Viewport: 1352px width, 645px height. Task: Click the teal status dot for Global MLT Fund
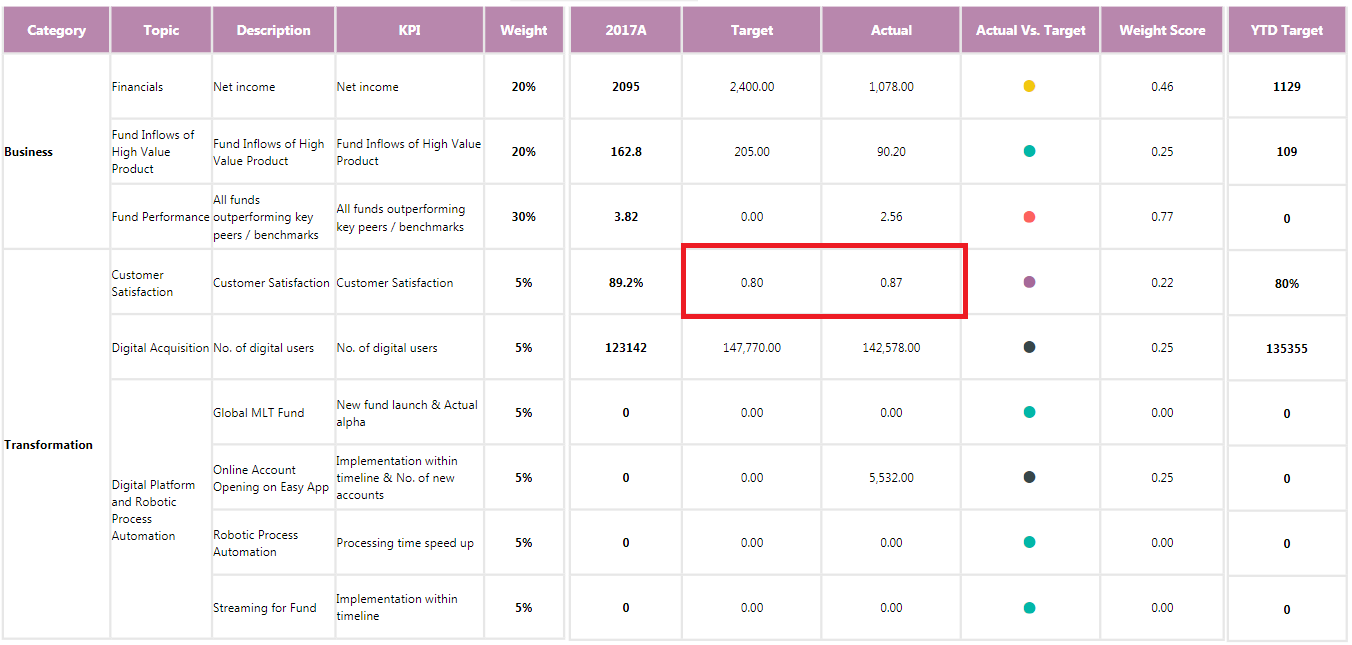pos(1029,412)
